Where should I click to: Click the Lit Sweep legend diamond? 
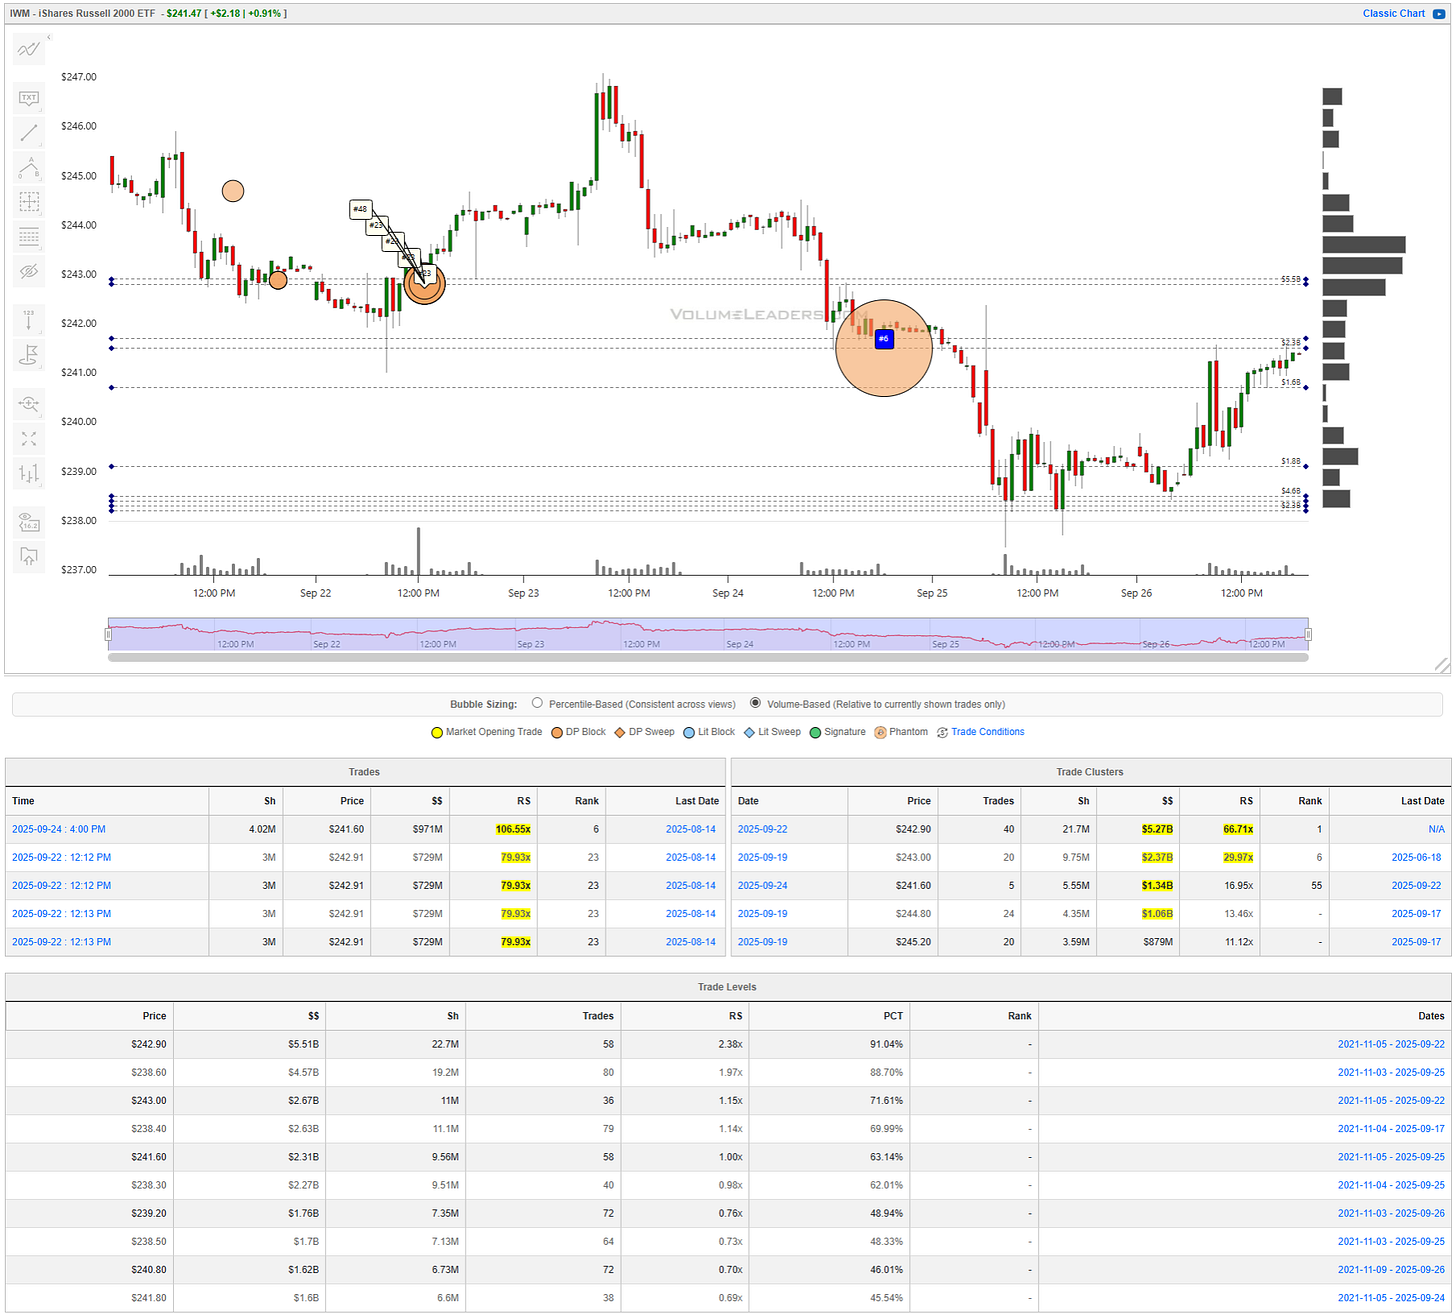pos(749,733)
